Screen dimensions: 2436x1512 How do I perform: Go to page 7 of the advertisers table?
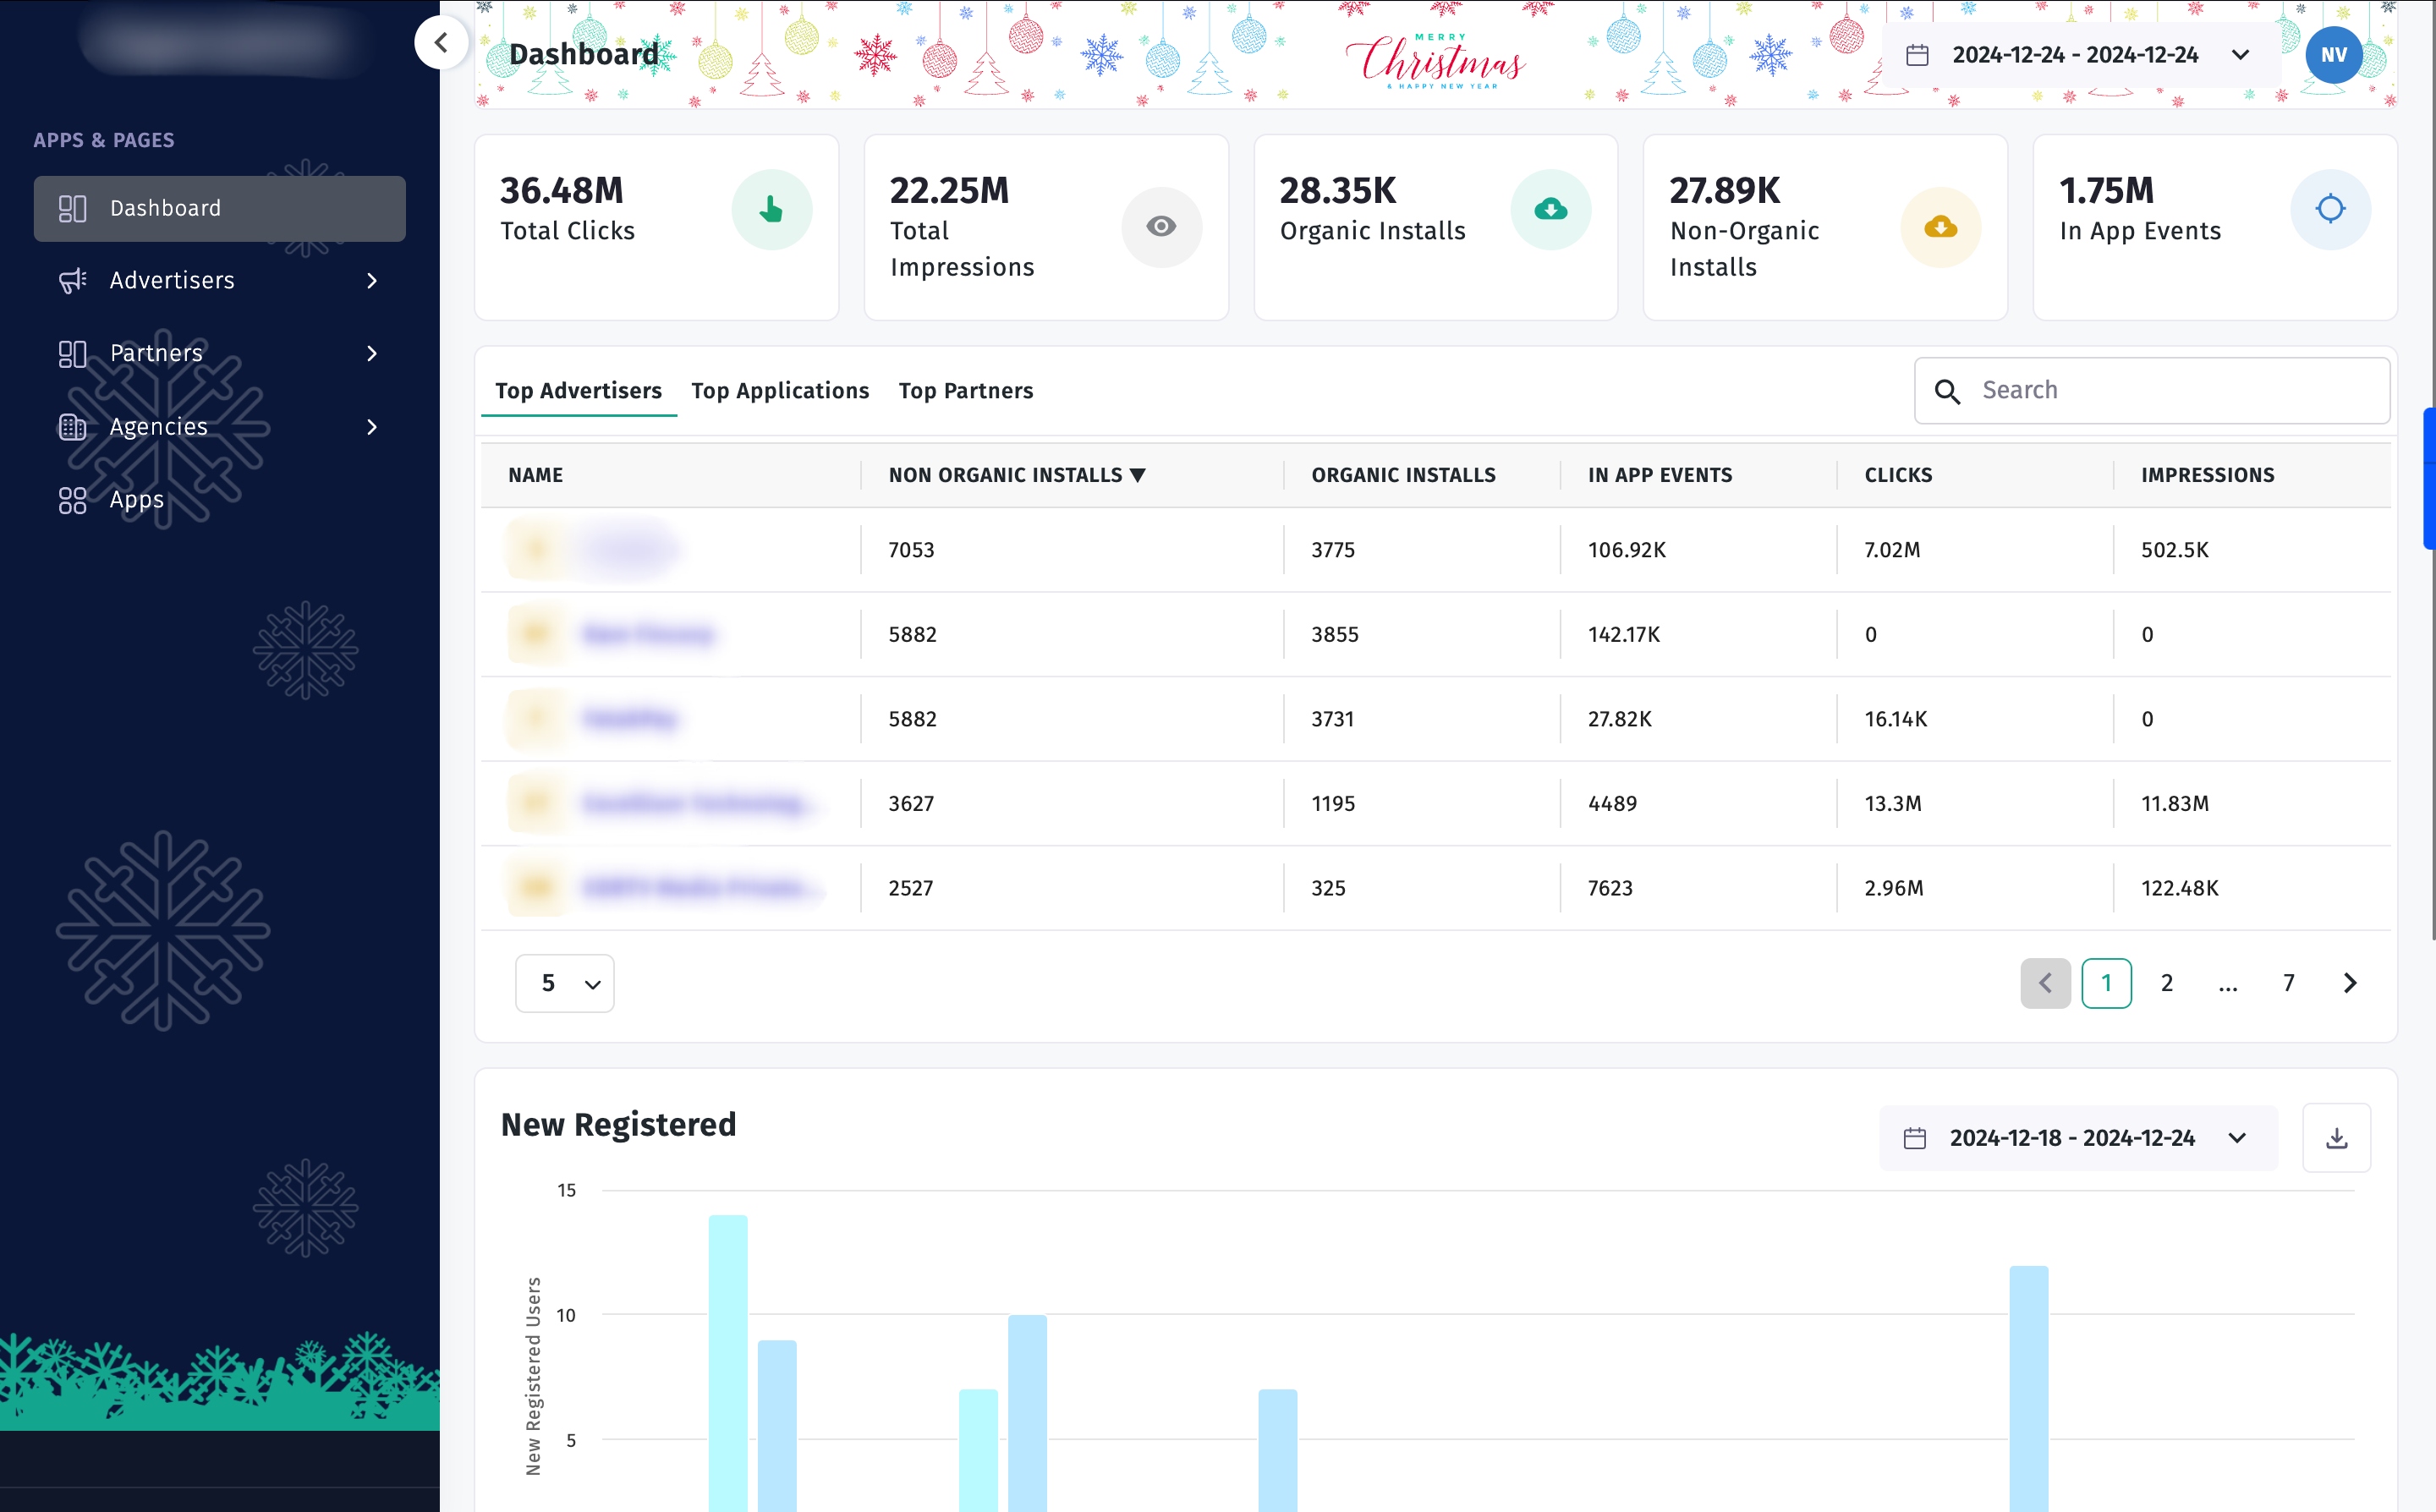(2287, 983)
